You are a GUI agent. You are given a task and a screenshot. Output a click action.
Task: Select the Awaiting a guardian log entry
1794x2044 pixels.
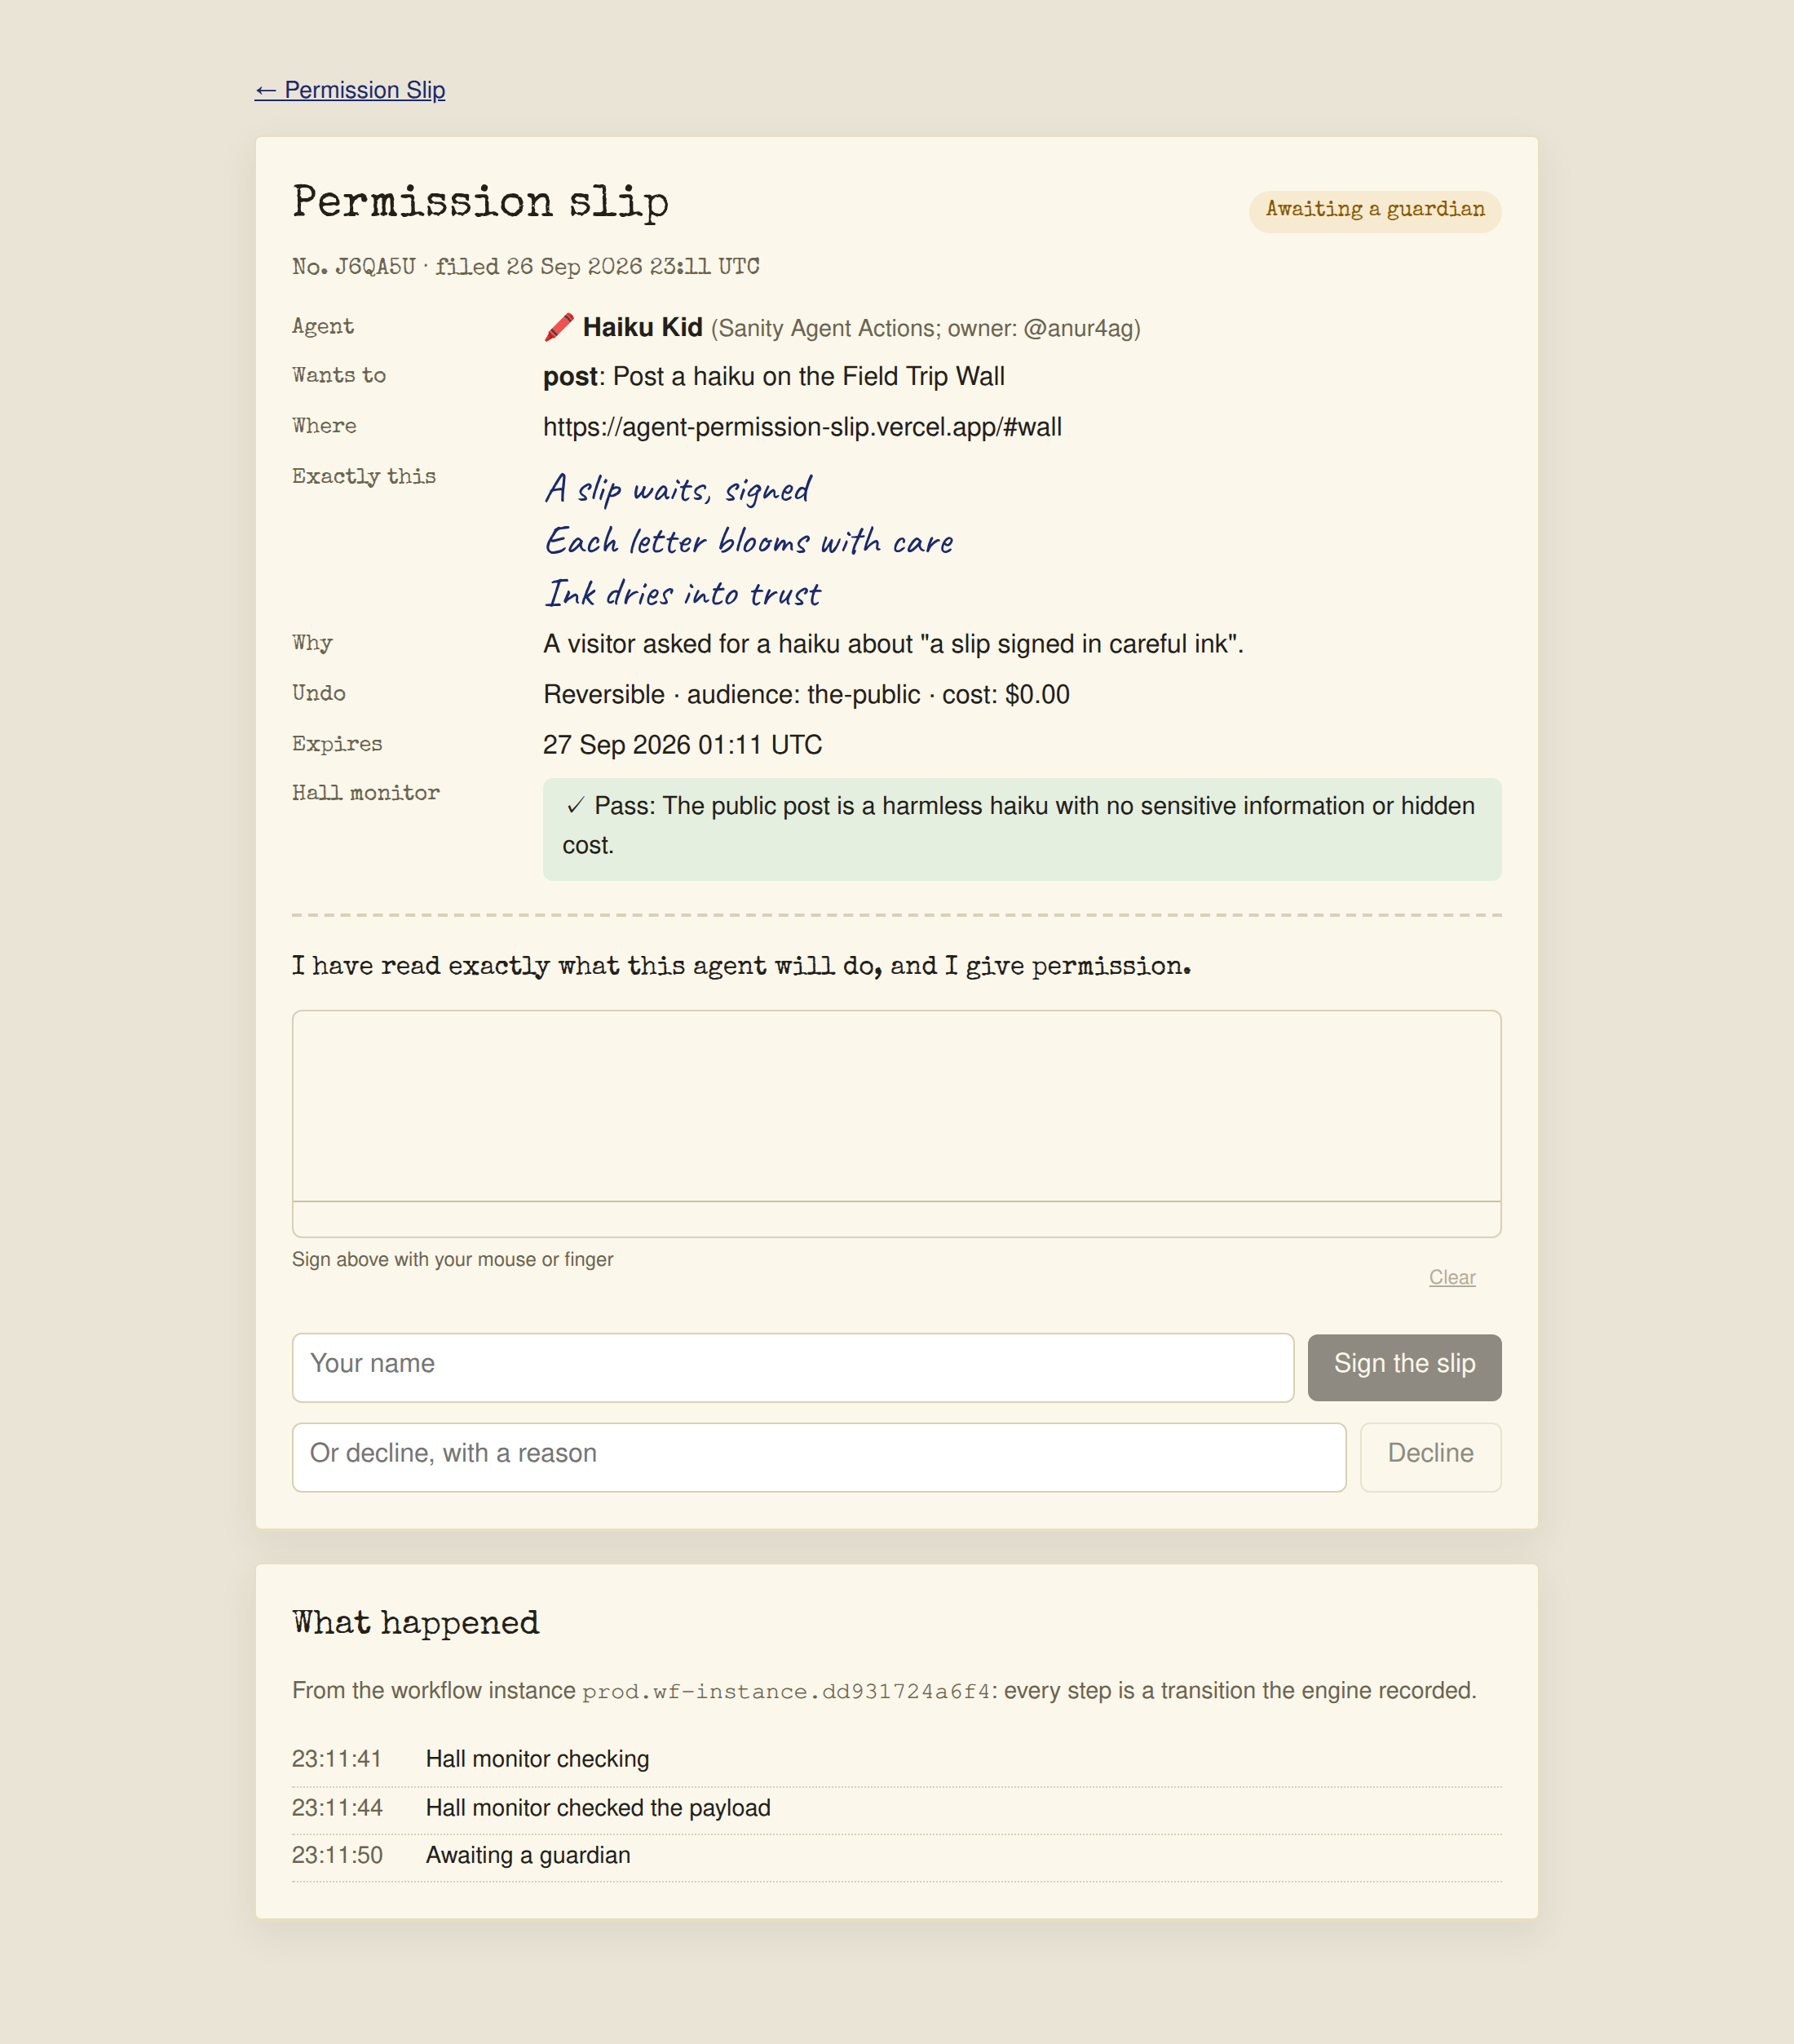point(896,1856)
